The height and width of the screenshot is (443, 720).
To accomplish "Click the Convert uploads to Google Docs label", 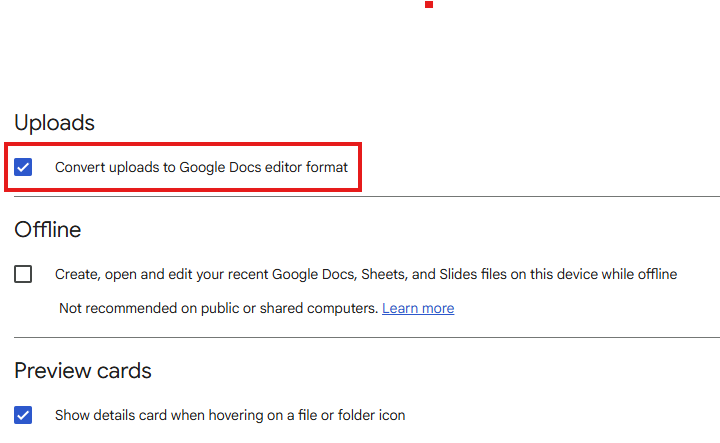I will [200, 167].
